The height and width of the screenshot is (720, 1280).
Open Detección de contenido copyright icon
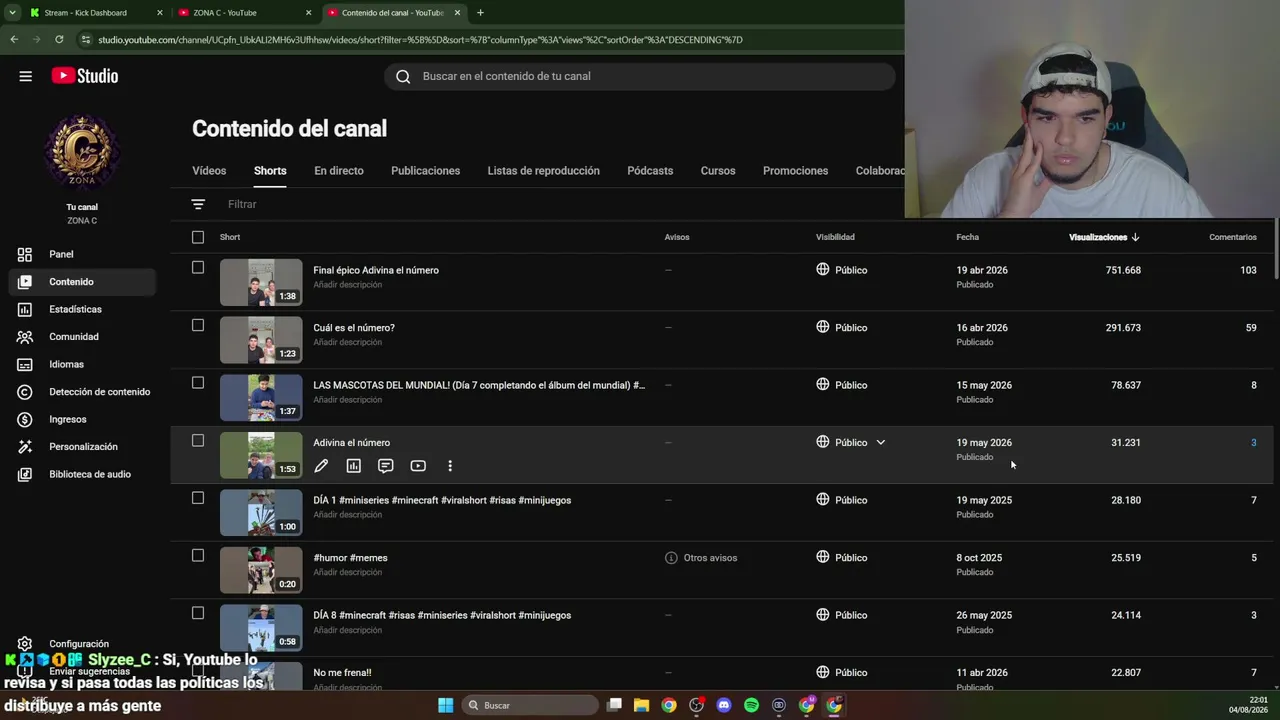(x=25, y=392)
